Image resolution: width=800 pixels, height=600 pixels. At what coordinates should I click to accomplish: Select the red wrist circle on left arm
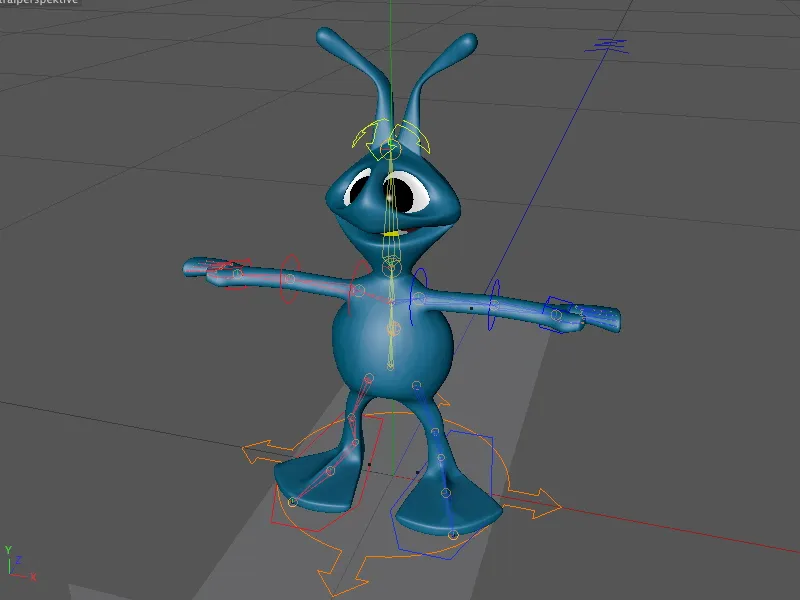(x=238, y=274)
